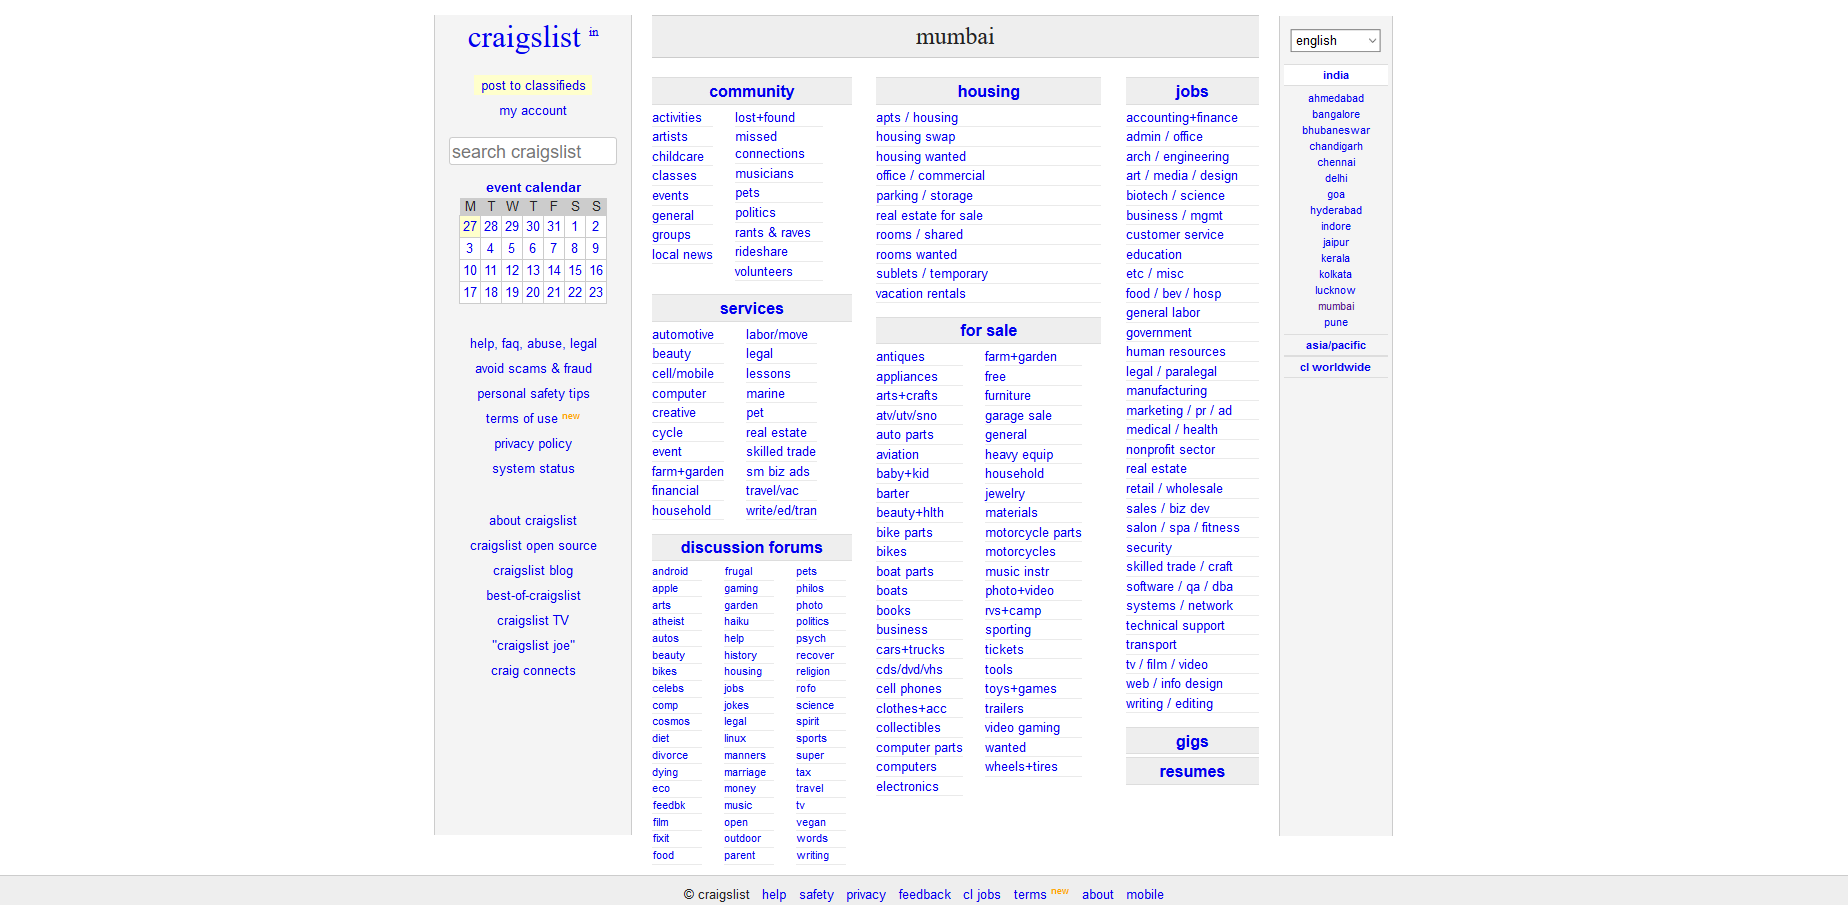Open software / qa / dba jobs

[x=1179, y=587]
